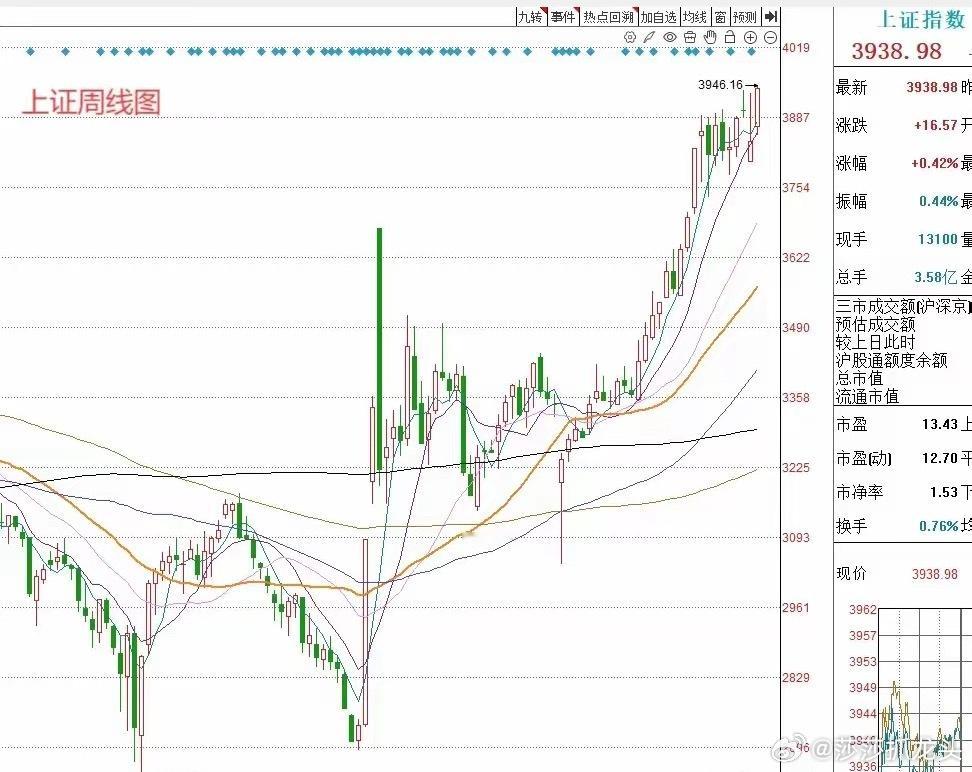This screenshot has height=772, width=972.
Task: Click the 市净率 value 1.53
Action: [x=943, y=492]
